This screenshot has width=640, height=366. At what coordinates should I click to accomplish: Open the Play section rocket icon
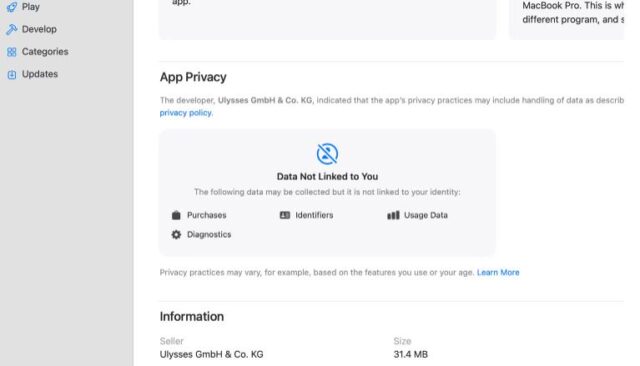click(x=12, y=7)
